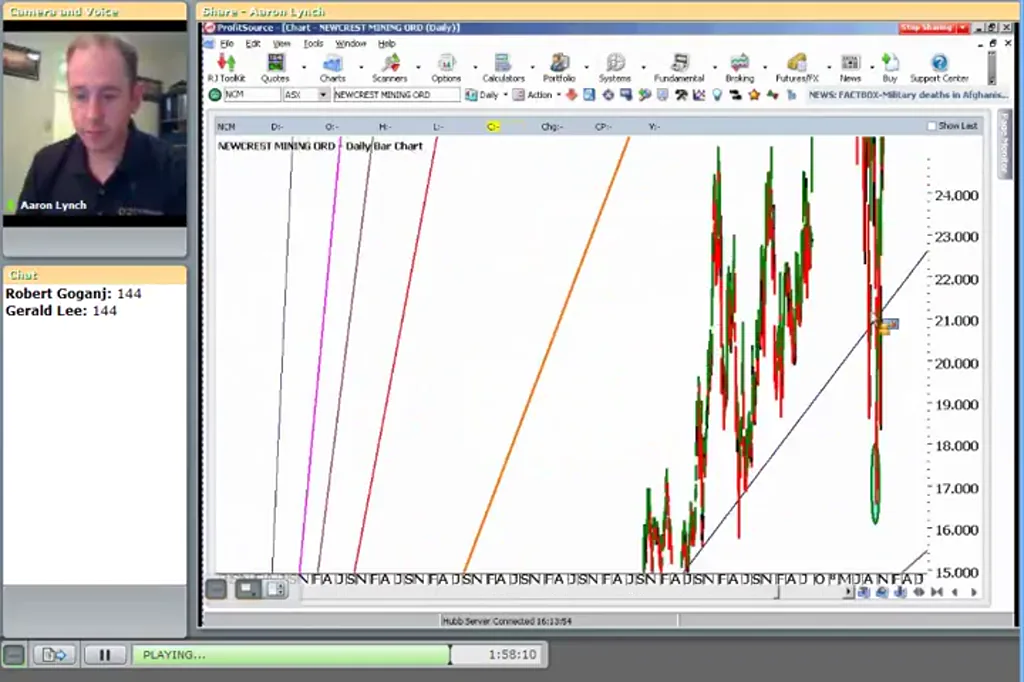Click the price flag marker near 21.000
This screenshot has width=1024, height=682.
pyautogui.click(x=888, y=325)
